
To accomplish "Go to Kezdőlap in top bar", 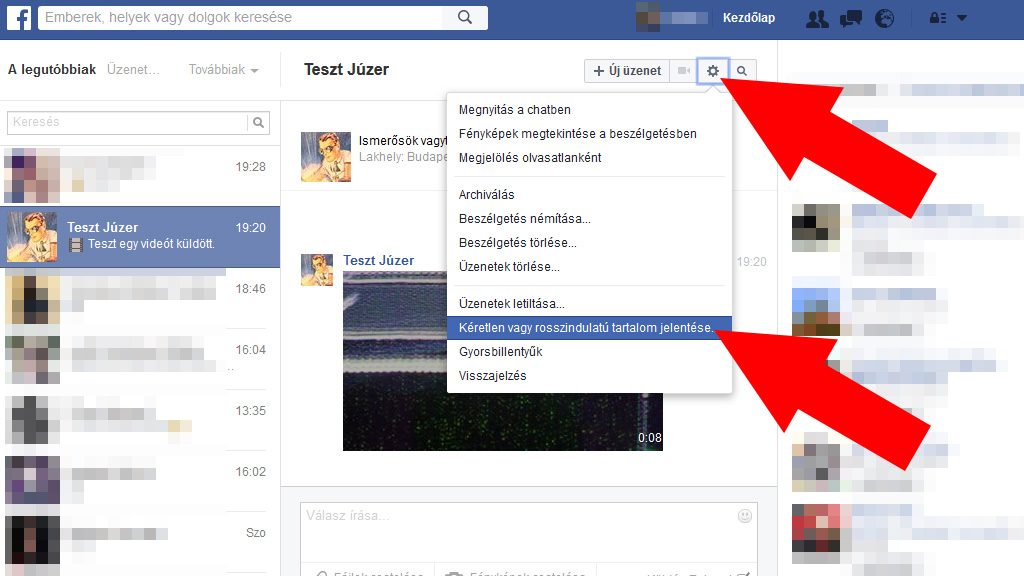I will tap(748, 18).
